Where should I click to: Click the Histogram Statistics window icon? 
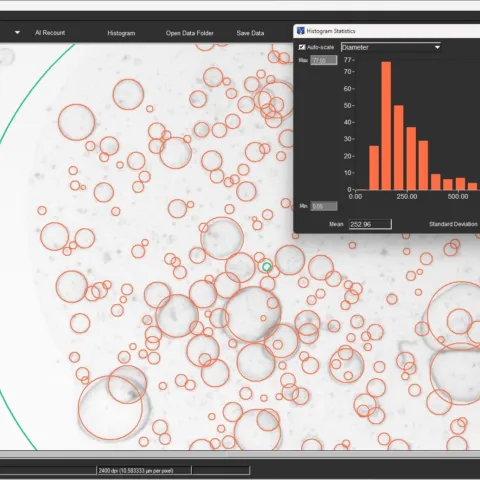[x=301, y=31]
